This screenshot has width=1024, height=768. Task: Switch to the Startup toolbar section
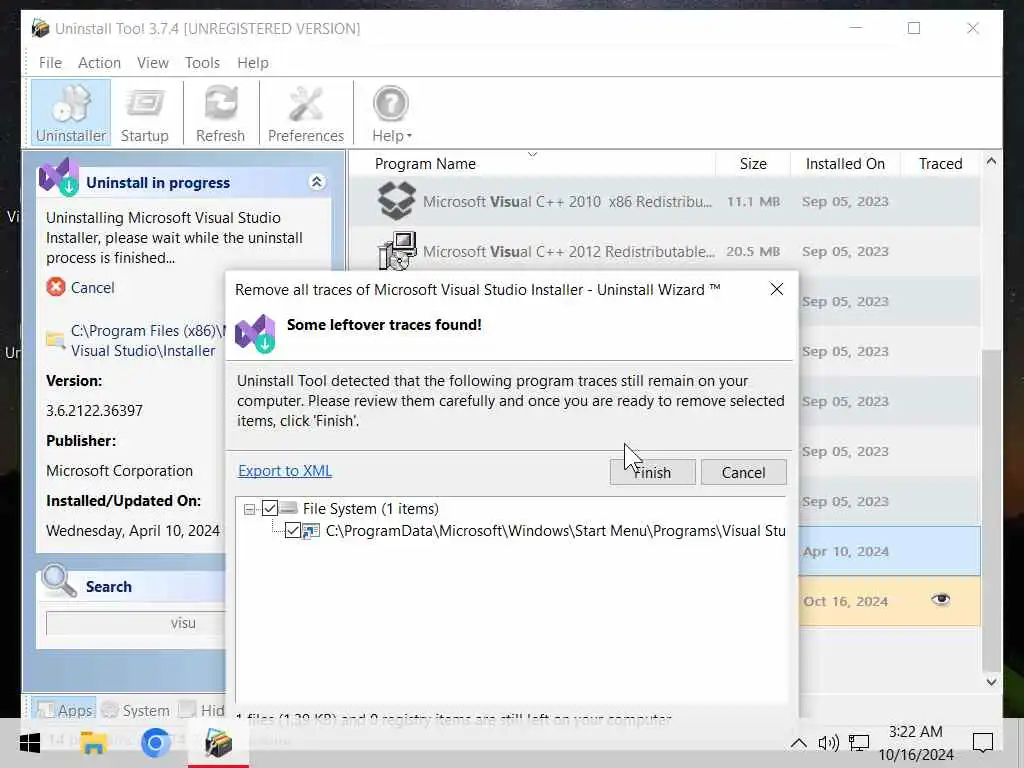tap(144, 112)
